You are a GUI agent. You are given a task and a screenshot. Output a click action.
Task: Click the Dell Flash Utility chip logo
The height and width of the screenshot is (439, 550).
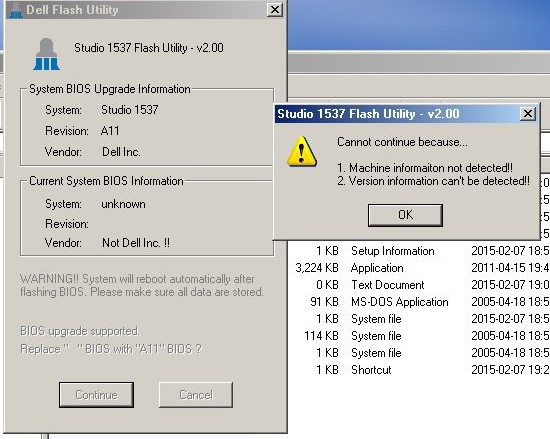46,54
